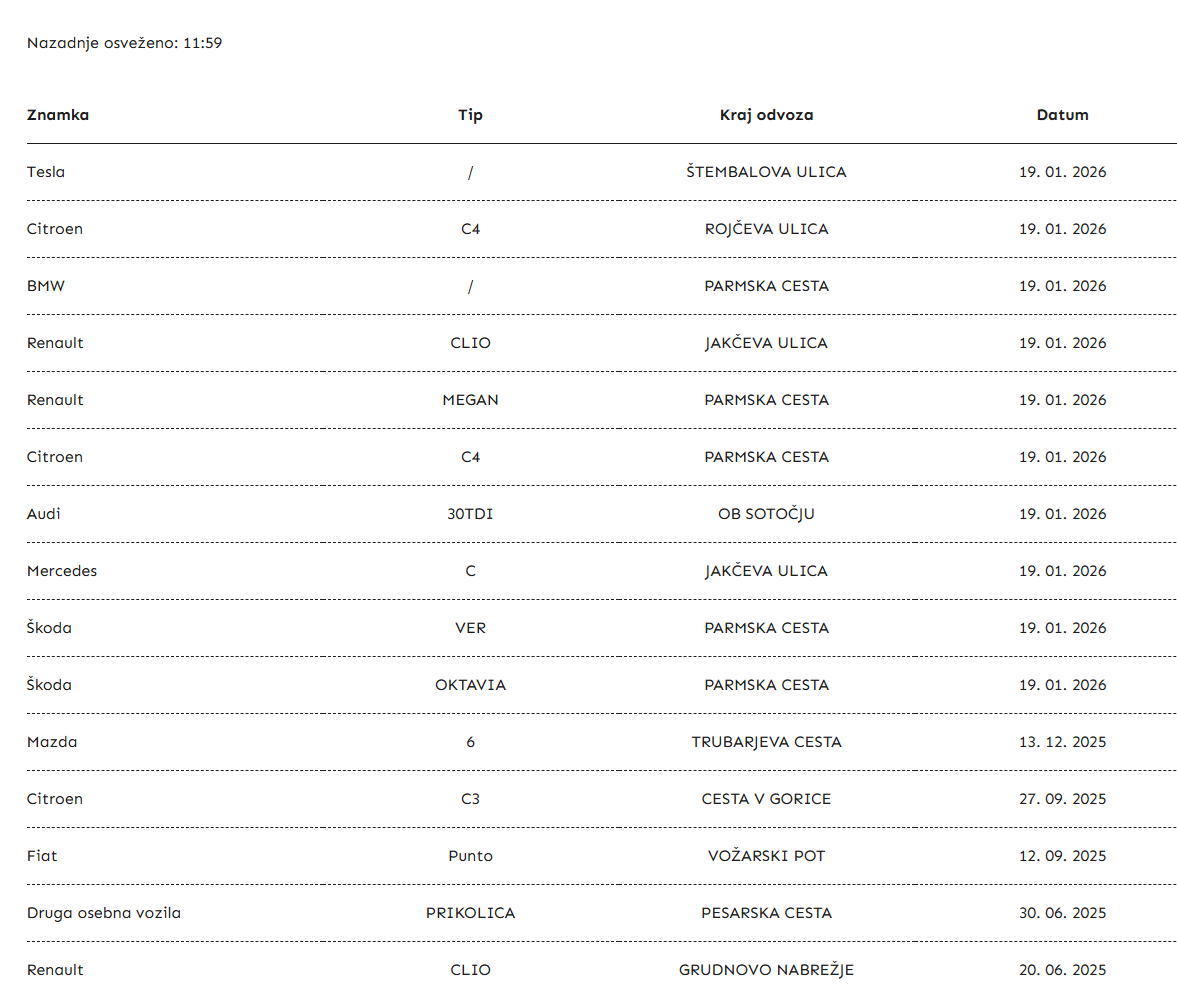
Task: Click GRUDNOVO NABREŽJE location cell
Action: pyautogui.click(x=766, y=970)
